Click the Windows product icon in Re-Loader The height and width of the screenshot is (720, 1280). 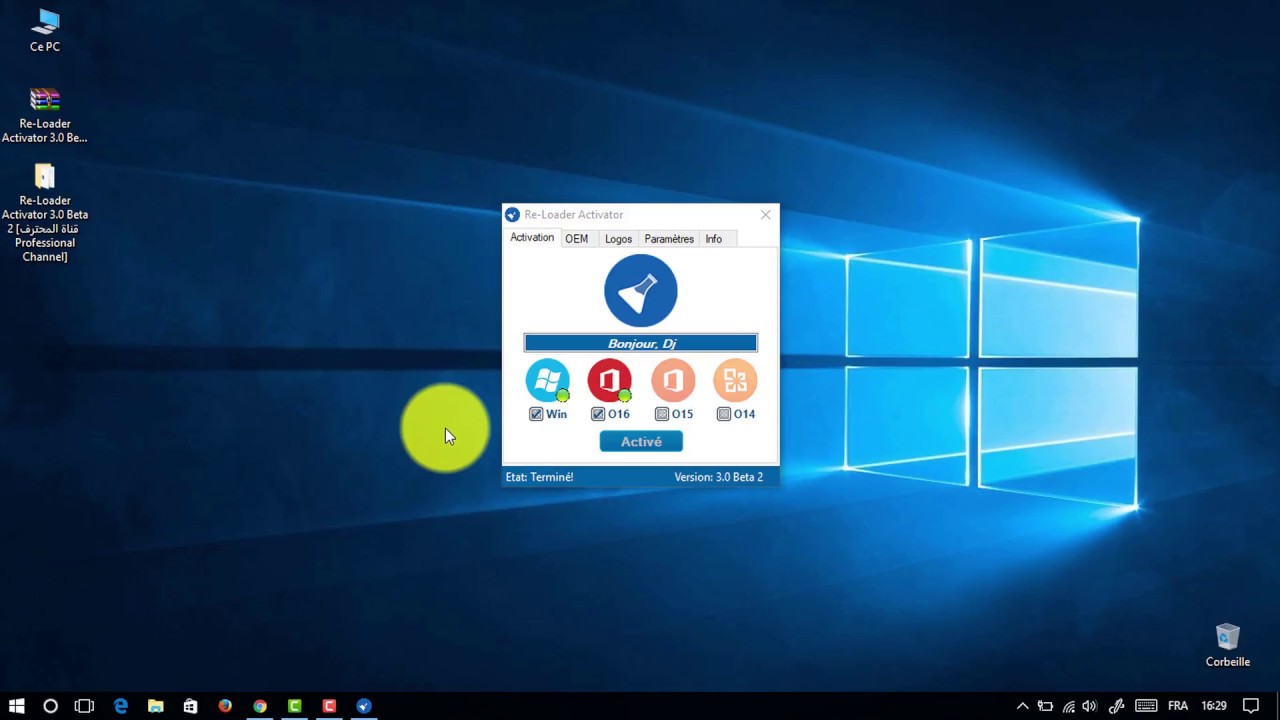(x=547, y=381)
